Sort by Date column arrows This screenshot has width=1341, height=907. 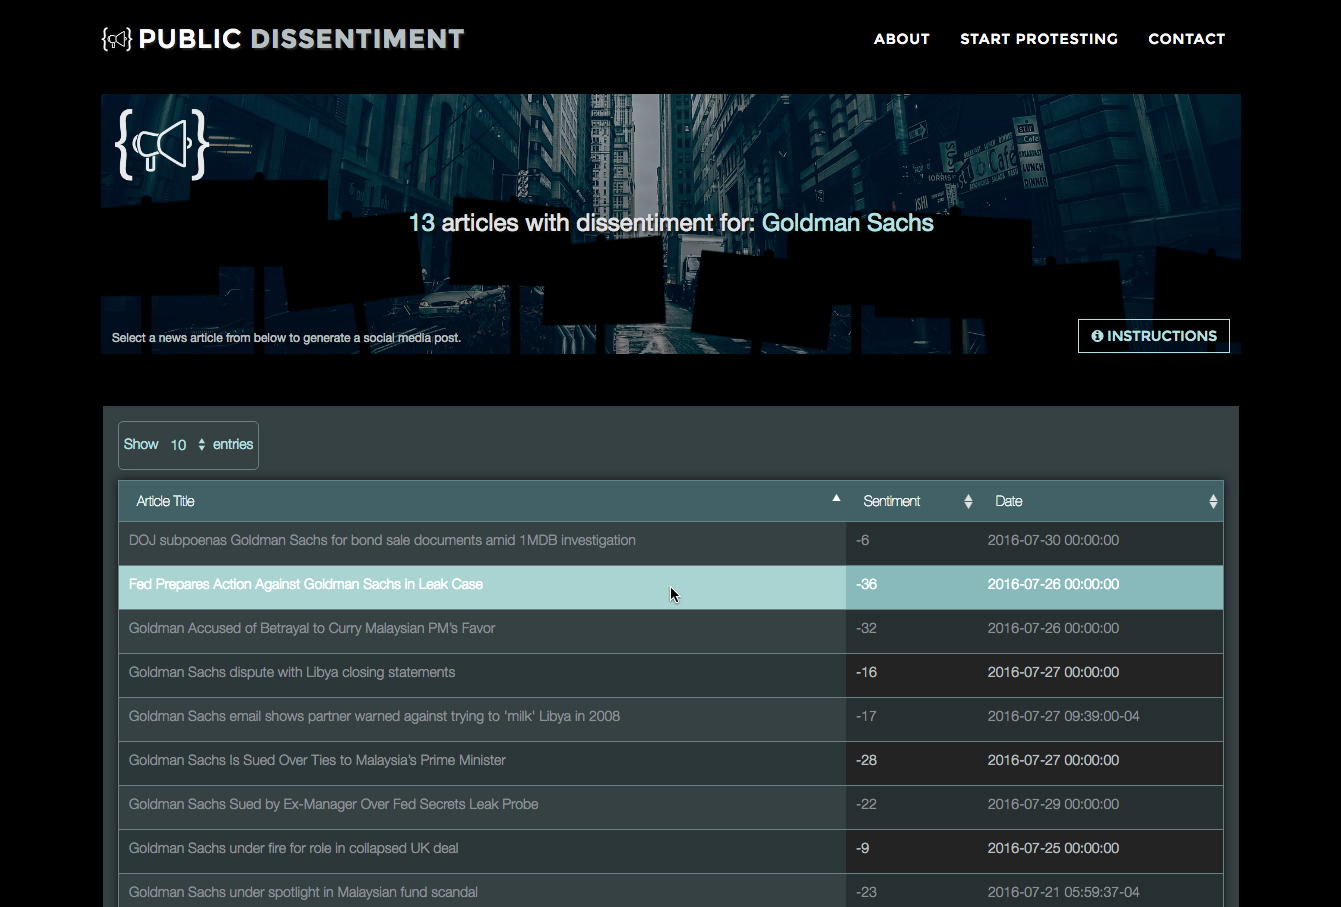pos(1213,501)
